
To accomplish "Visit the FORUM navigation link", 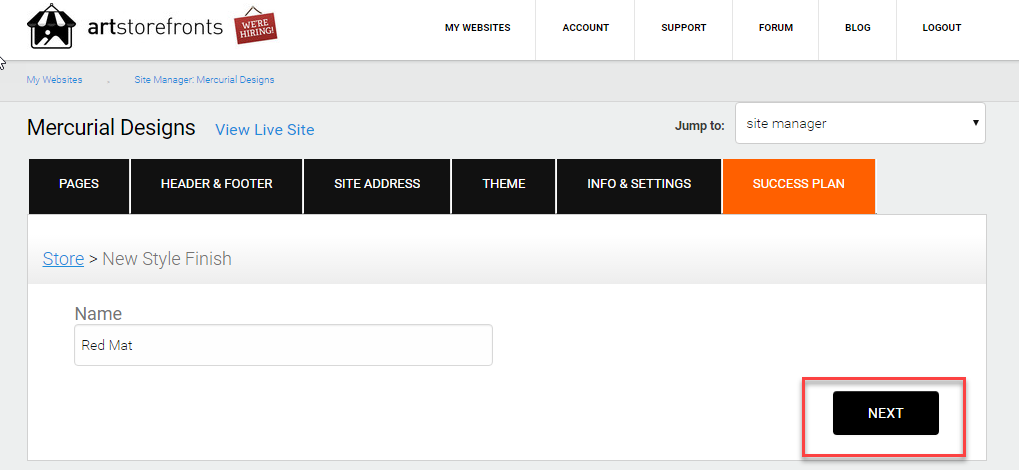I will (776, 28).
